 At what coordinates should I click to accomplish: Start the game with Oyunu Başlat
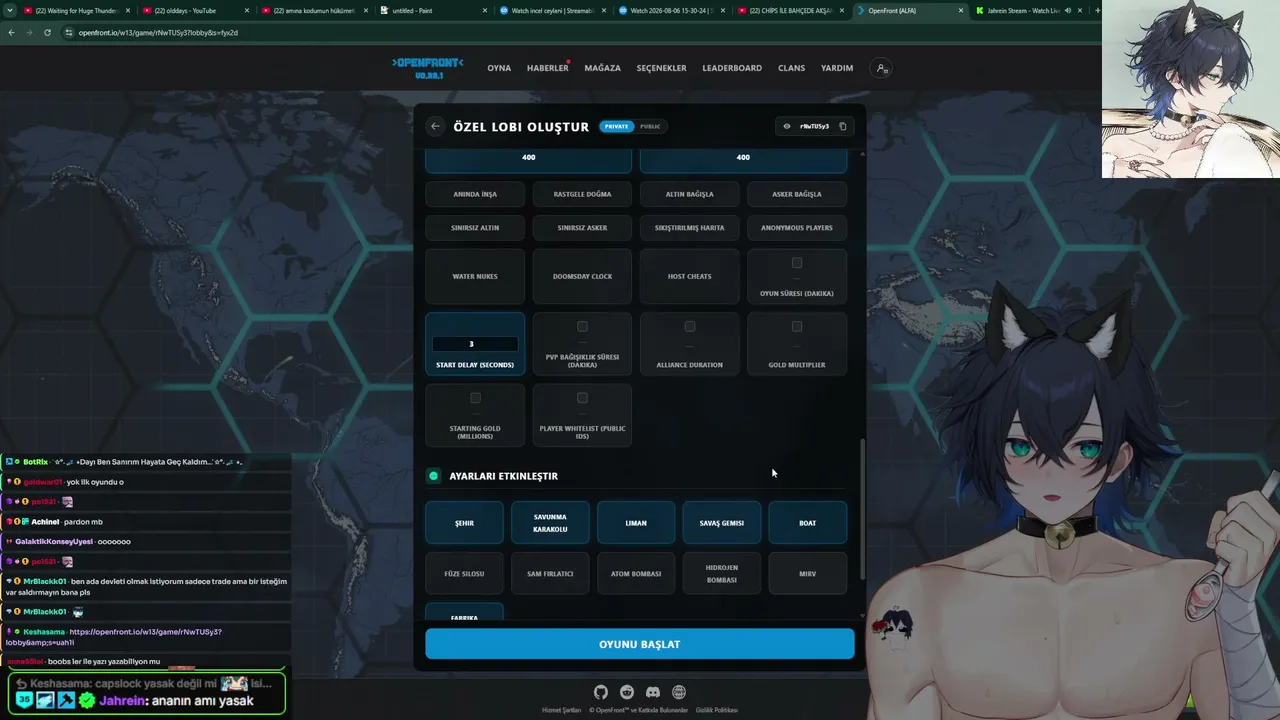640,644
